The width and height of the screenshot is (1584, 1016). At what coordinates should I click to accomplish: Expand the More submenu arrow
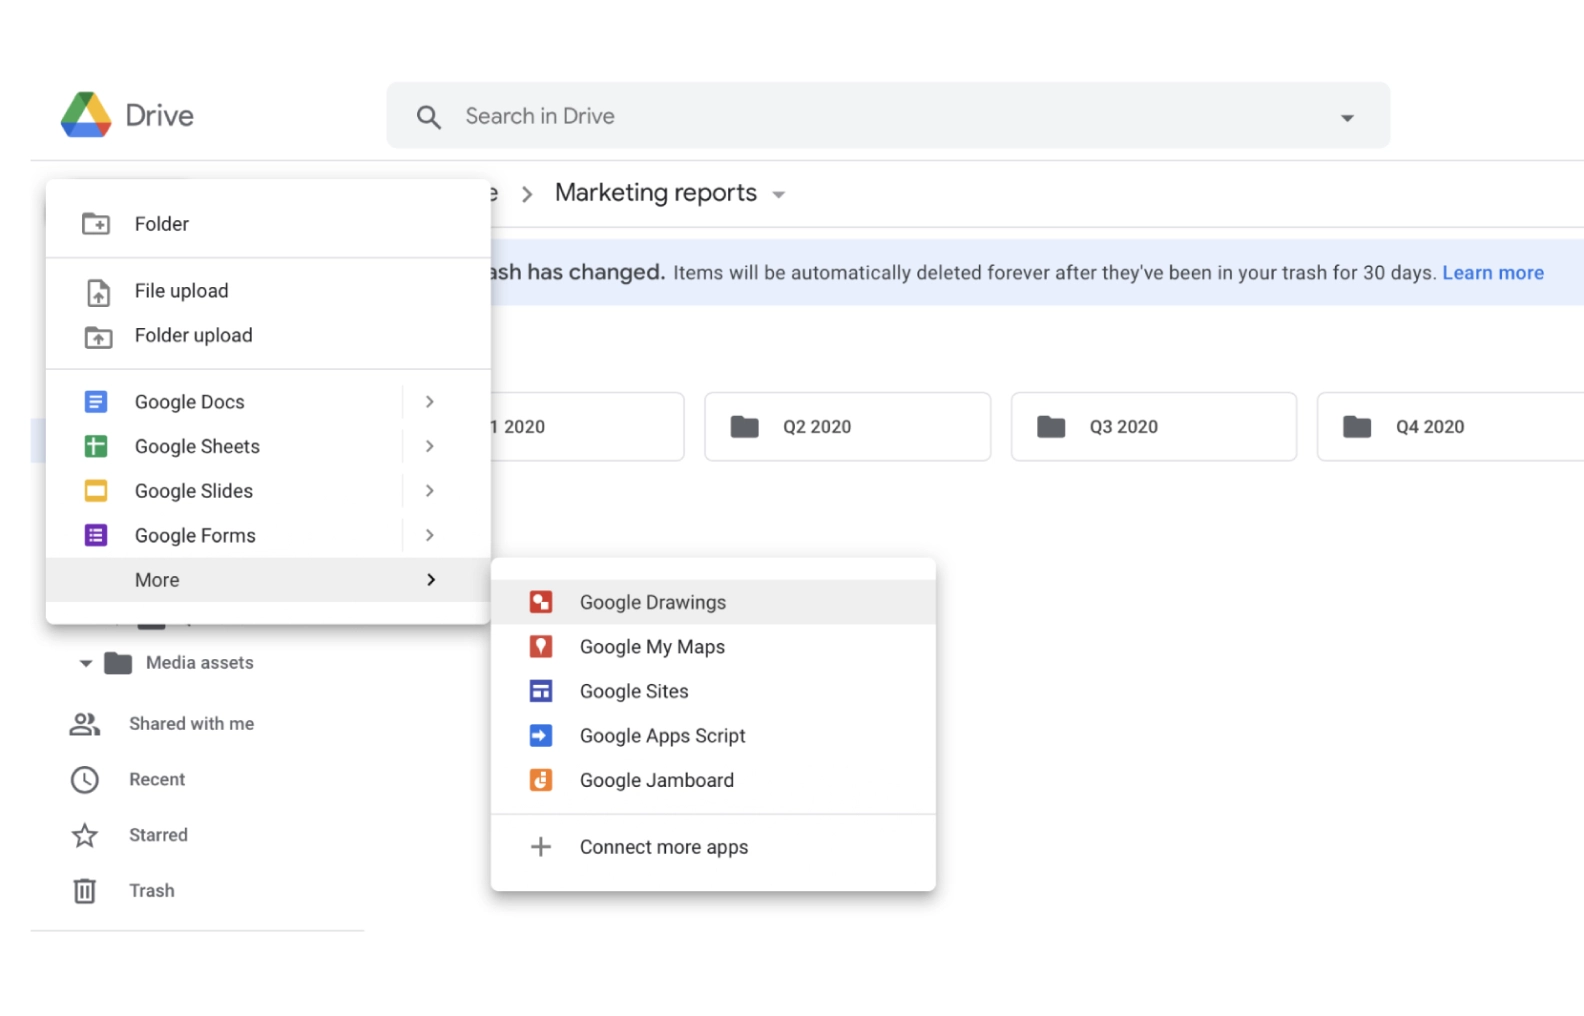(431, 580)
